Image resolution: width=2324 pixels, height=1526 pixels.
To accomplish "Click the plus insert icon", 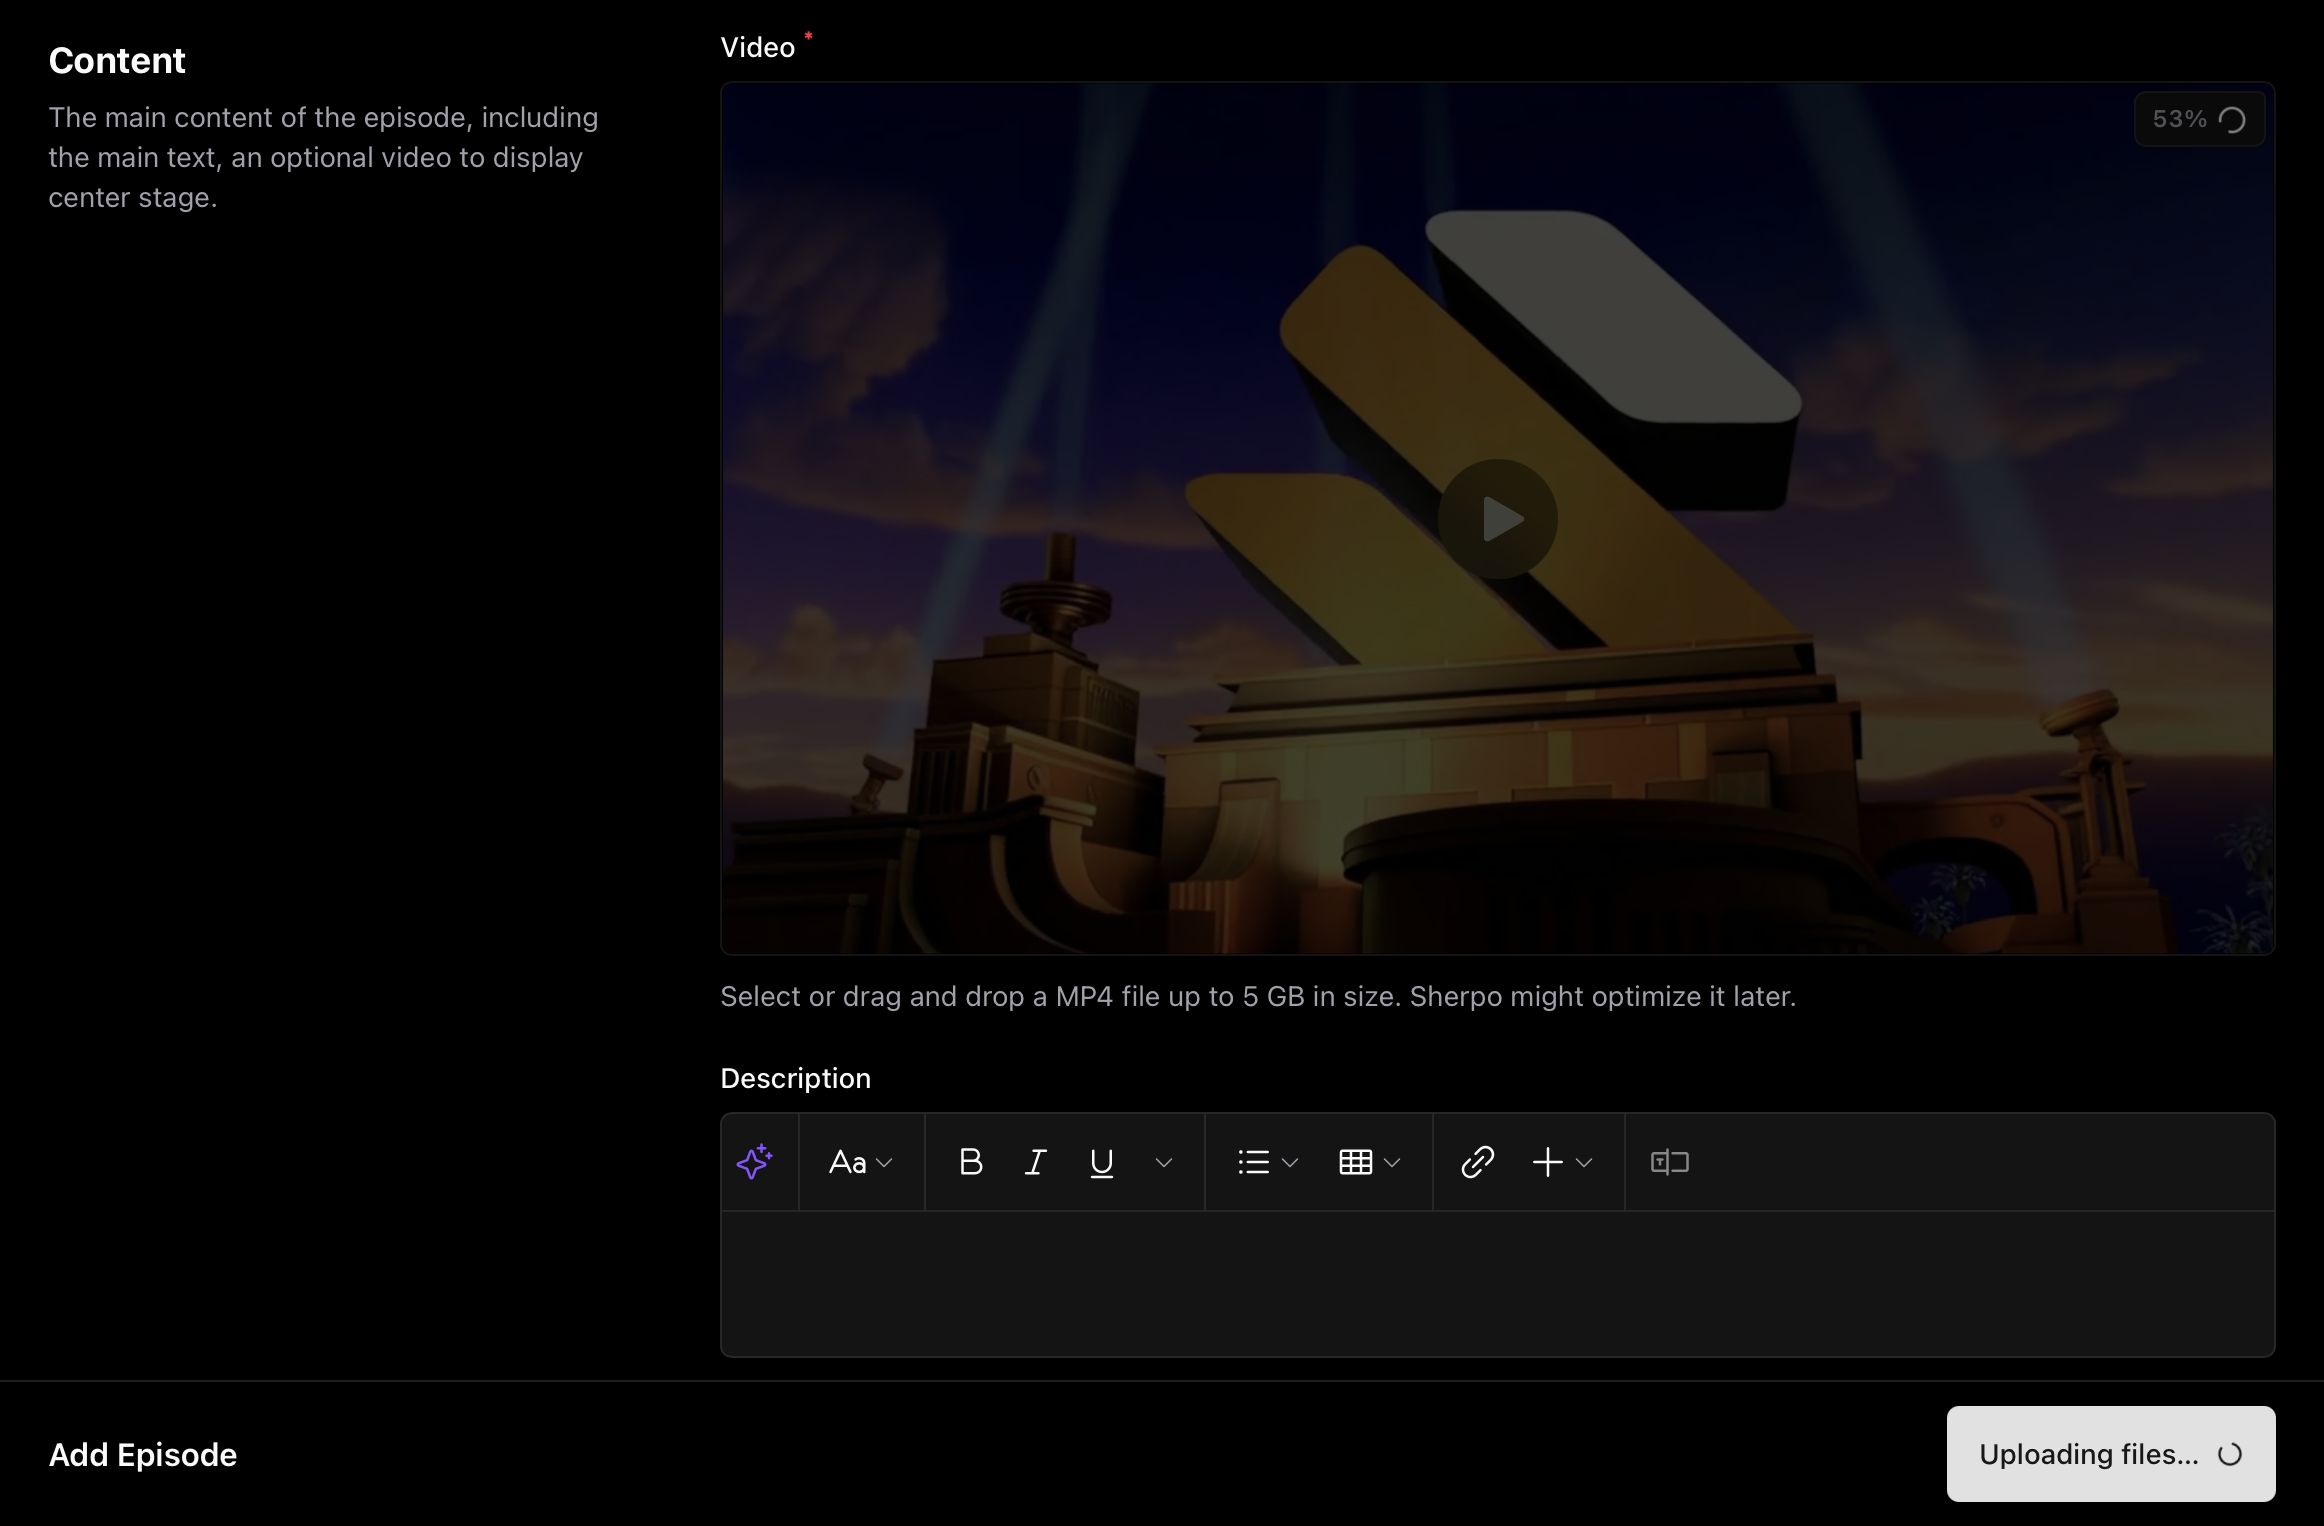I will [1547, 1162].
